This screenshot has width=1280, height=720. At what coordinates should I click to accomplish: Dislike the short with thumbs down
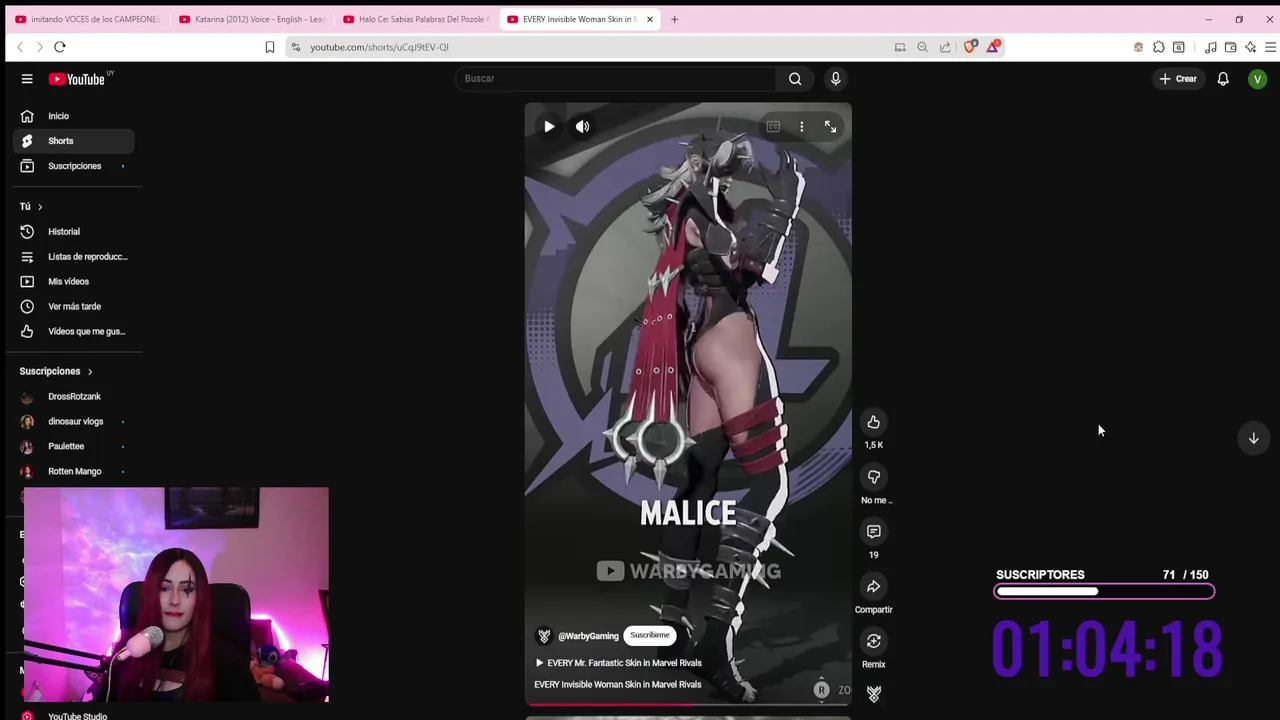[x=873, y=477]
